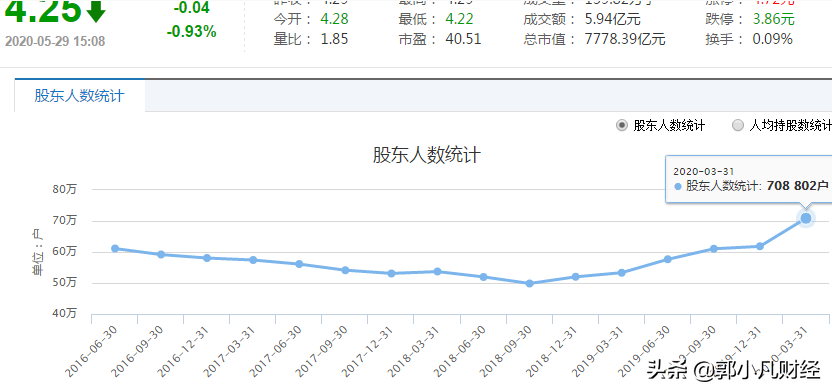The image size is (832, 392).
Task: Click the 今开 4.28 price value
Action: tap(334, 20)
